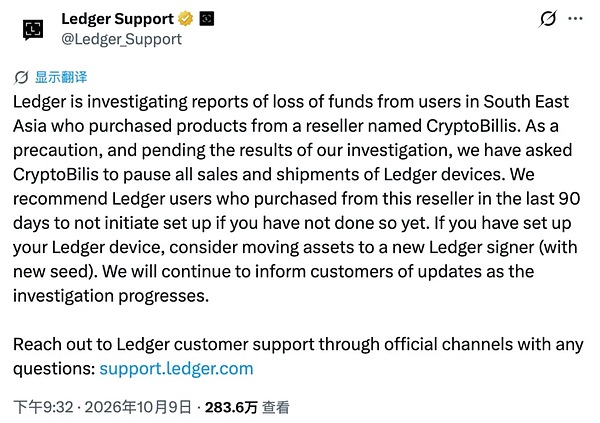The height and width of the screenshot is (423, 600).
Task: Click the Grok icon beside 显示翻译
Action: [x=21, y=77]
